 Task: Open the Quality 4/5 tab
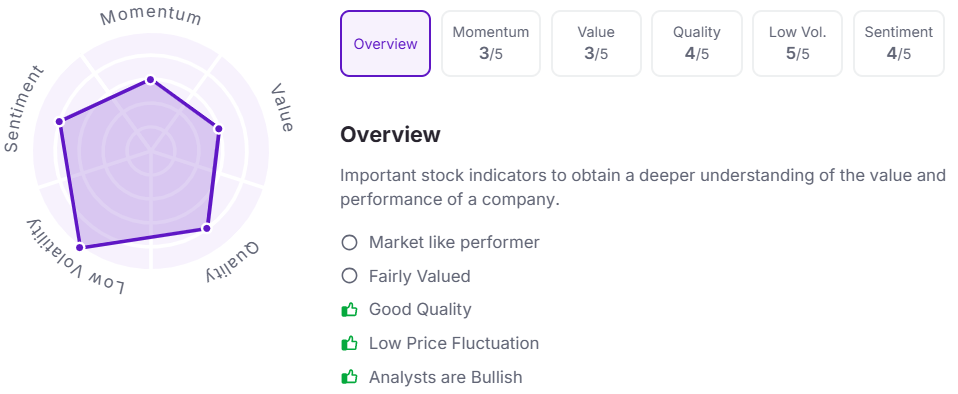tap(697, 43)
